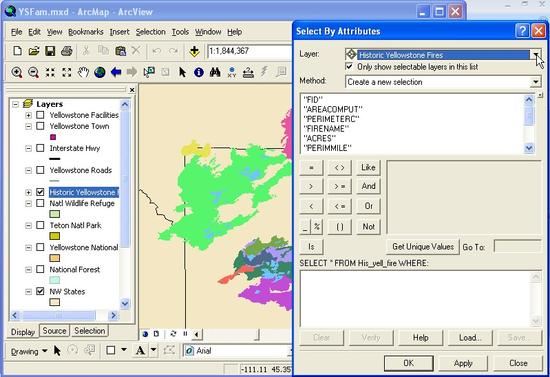The height and width of the screenshot is (377, 550).
Task: Click the Fixed Zoom In arrows icon
Action: click(50, 72)
